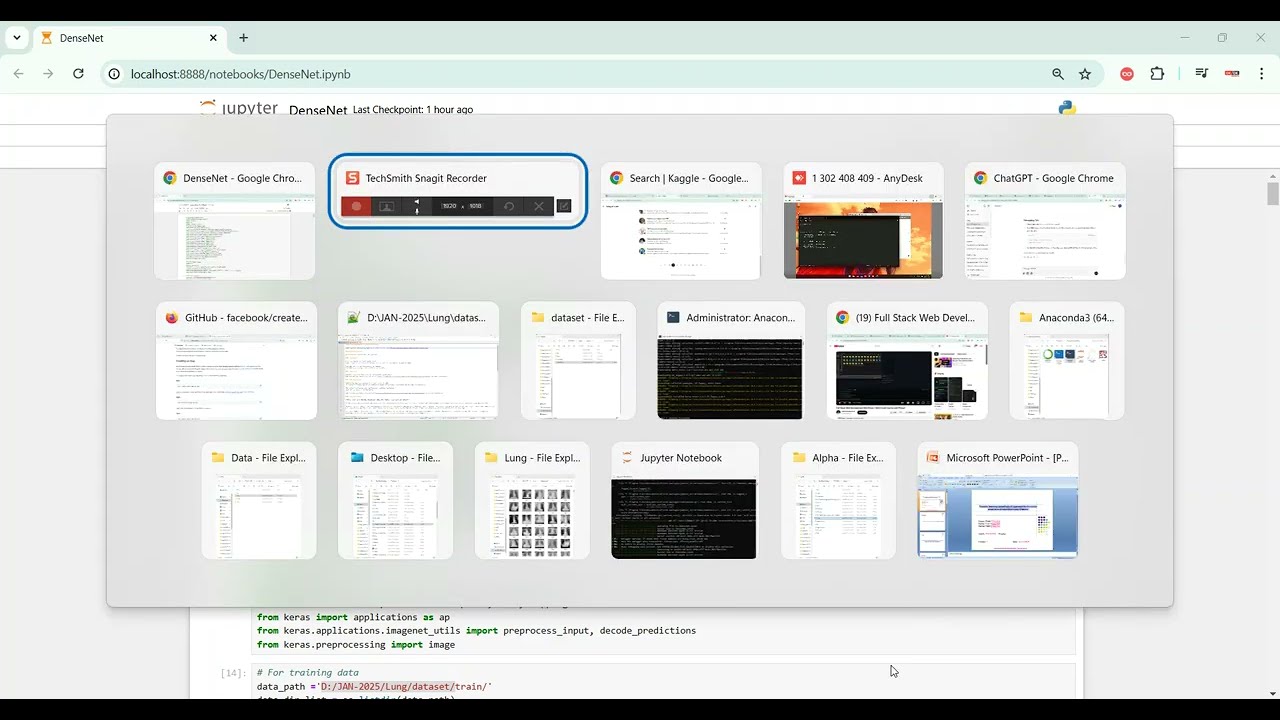Switch to TechSmith Snagit Recorder window
The image size is (1280, 720).
click(458, 191)
